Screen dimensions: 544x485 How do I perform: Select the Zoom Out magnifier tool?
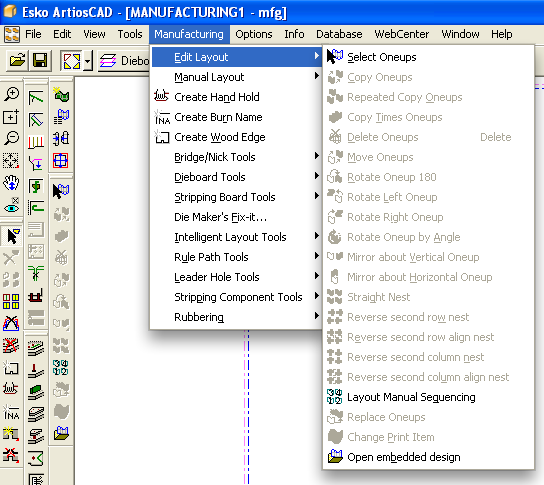click(x=11, y=138)
